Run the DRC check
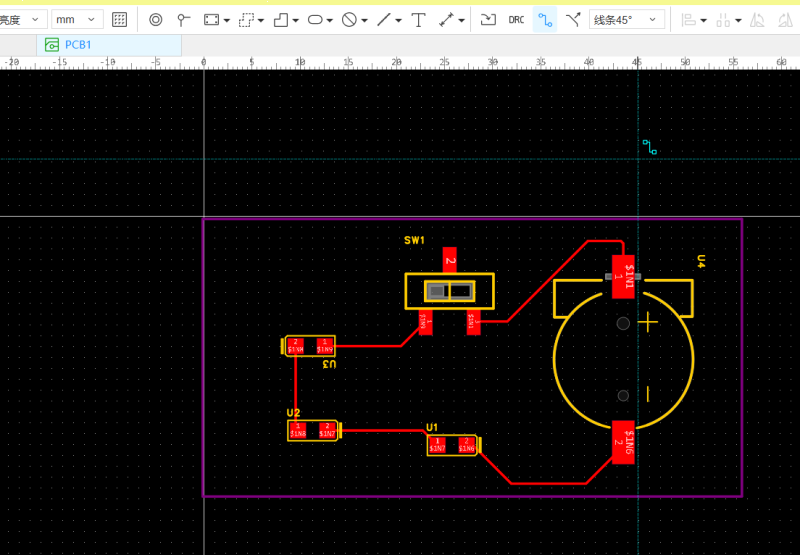The width and height of the screenshot is (800, 555). coord(516,19)
